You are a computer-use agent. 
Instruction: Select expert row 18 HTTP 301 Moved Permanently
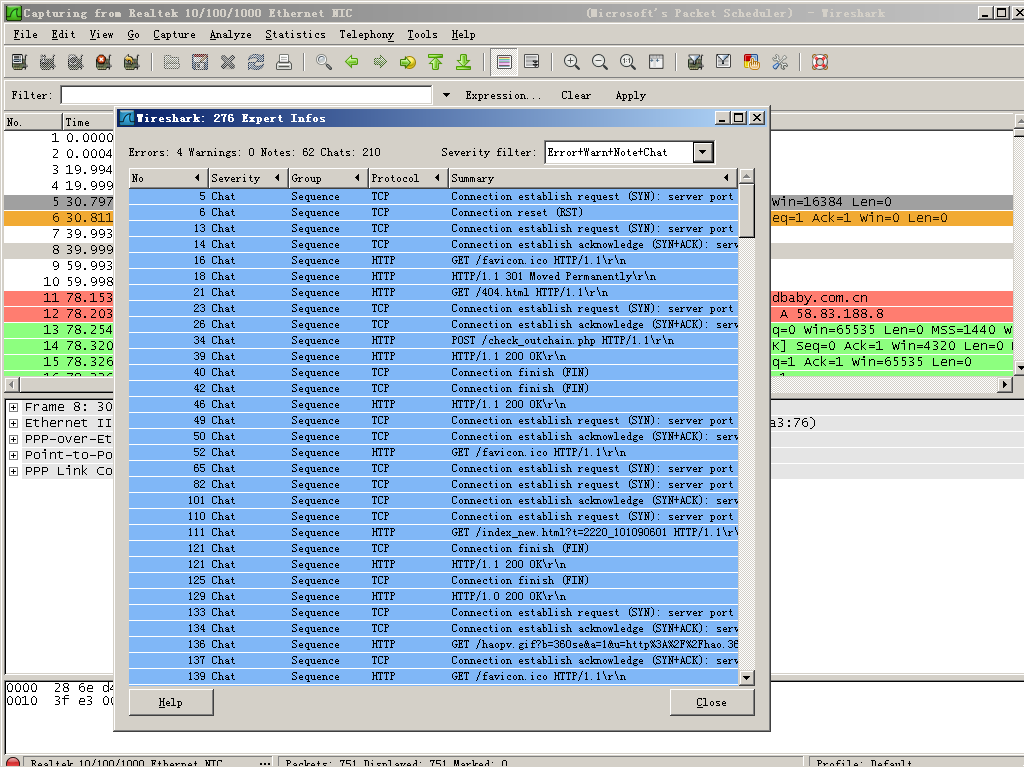click(x=434, y=277)
